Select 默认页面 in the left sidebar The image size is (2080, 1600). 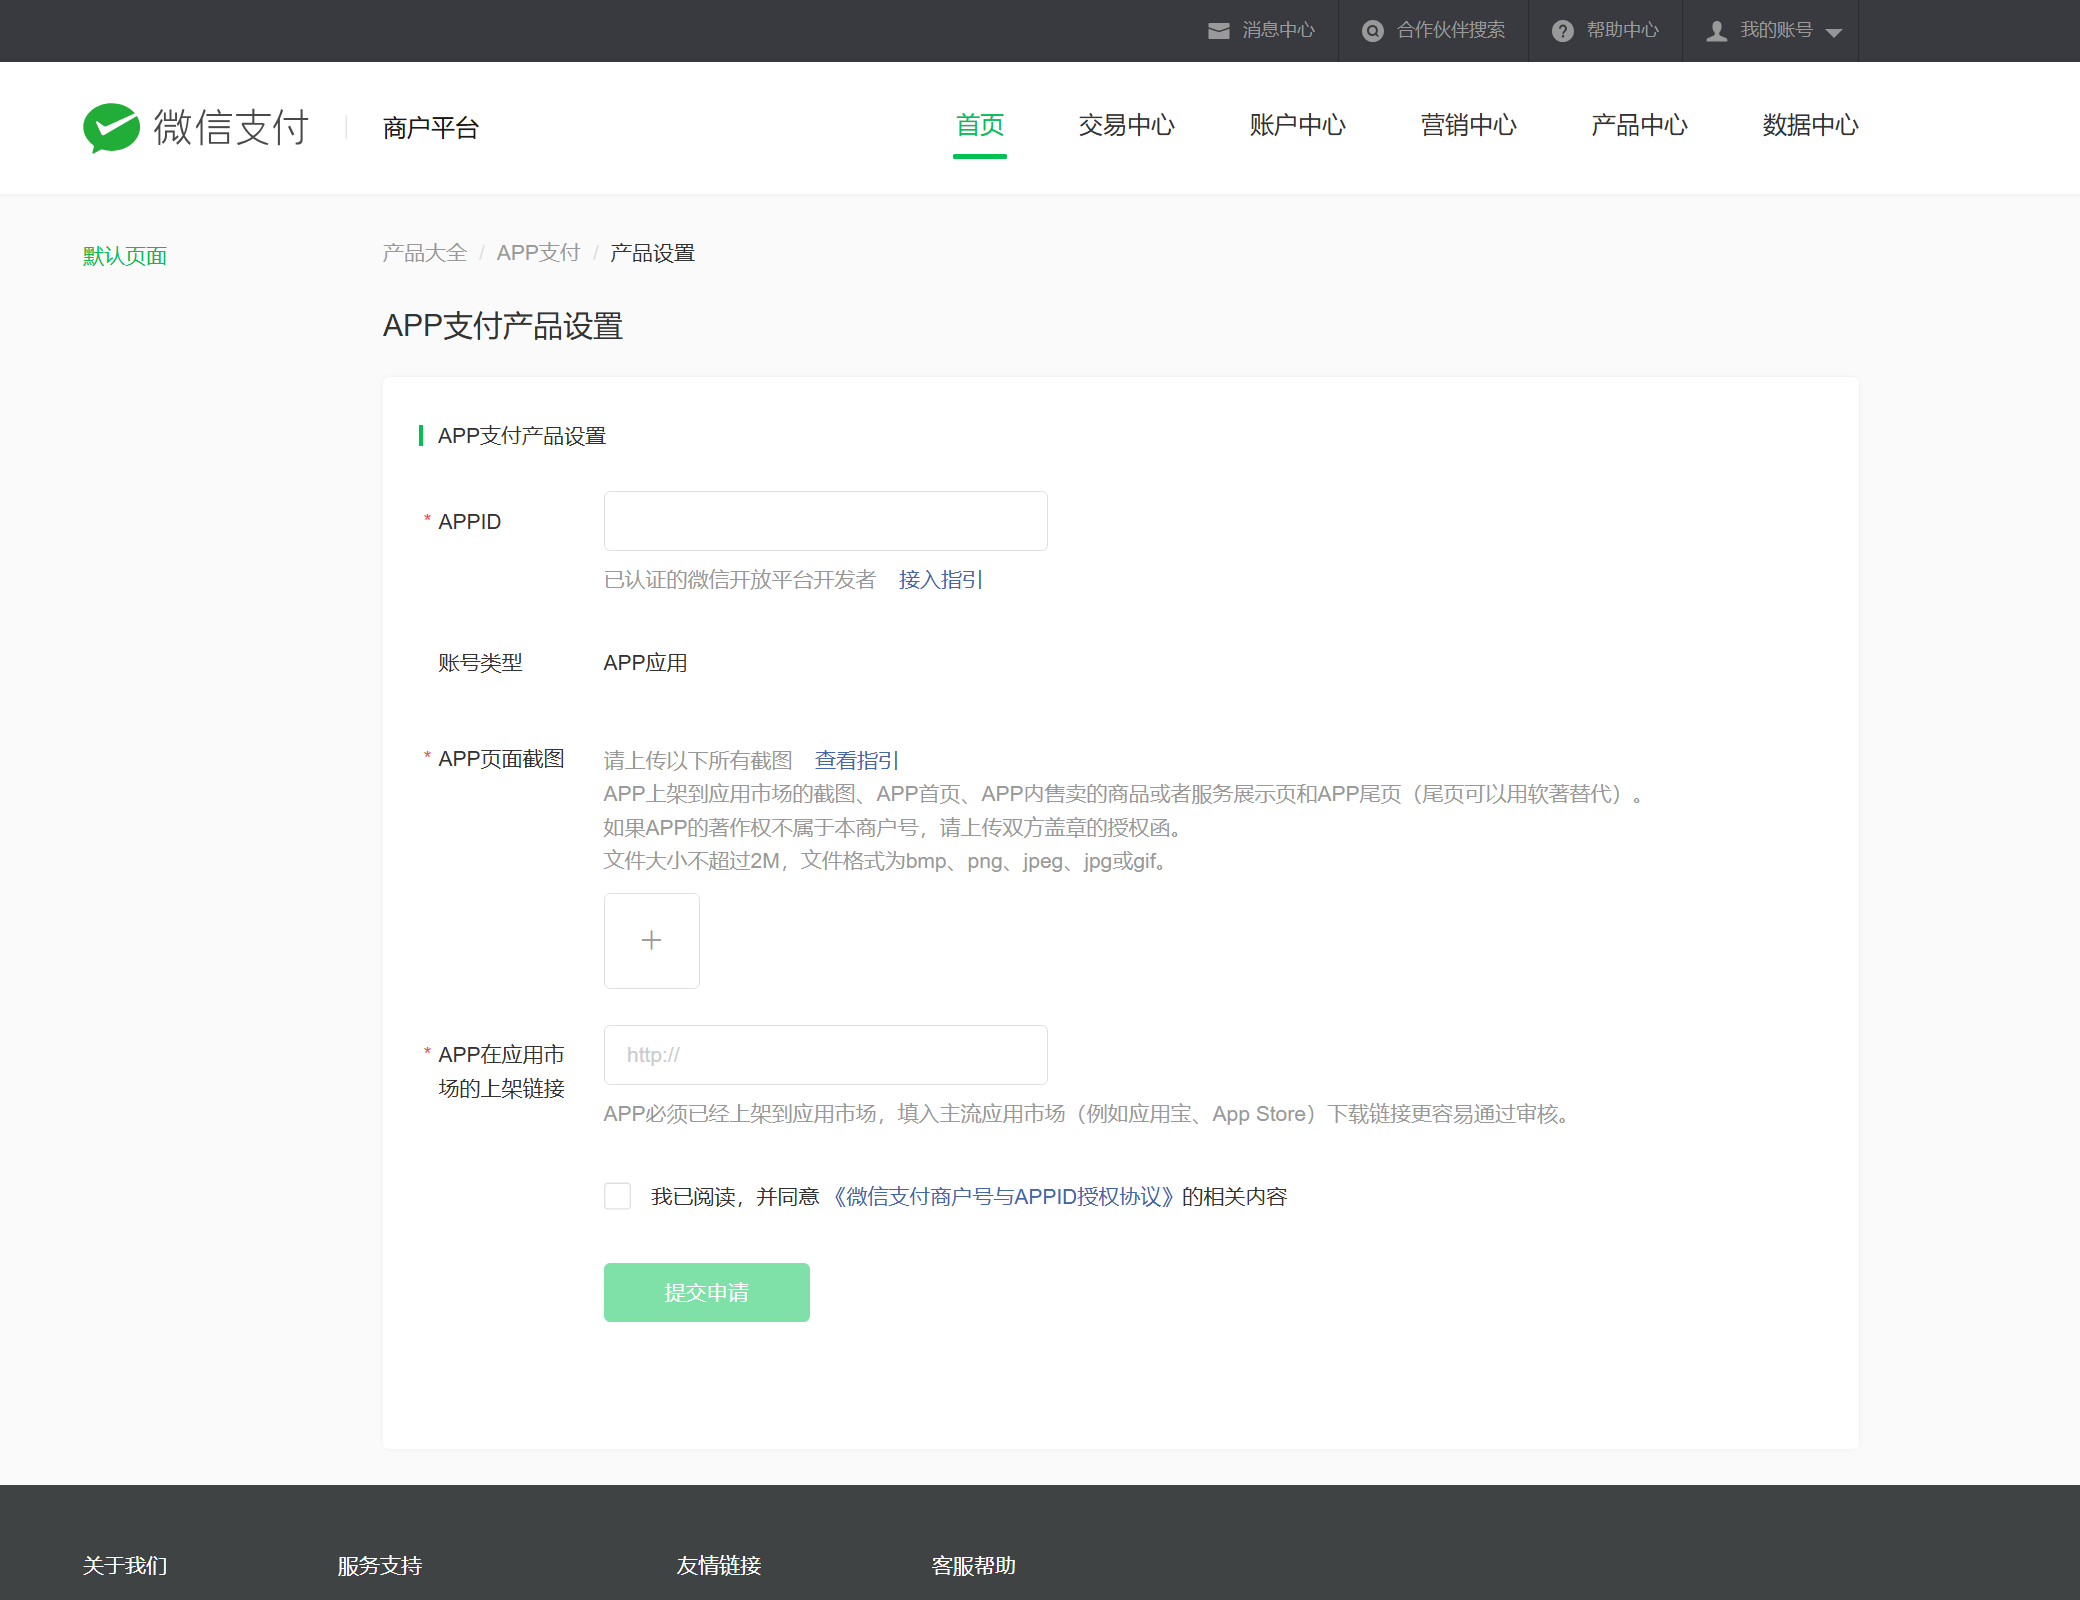125,256
